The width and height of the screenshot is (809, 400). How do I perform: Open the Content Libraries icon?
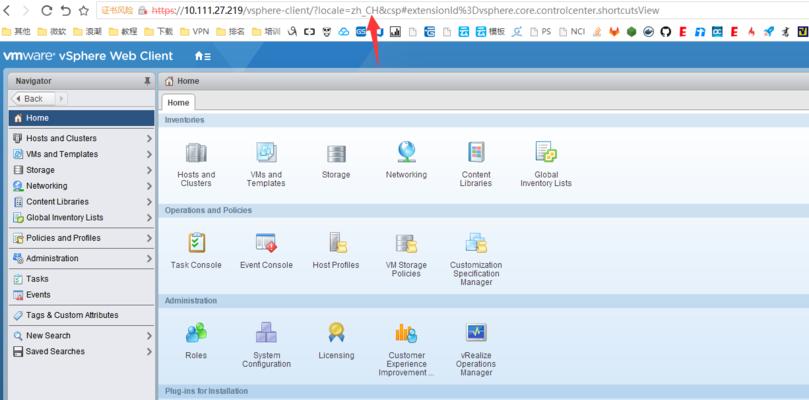(476, 152)
